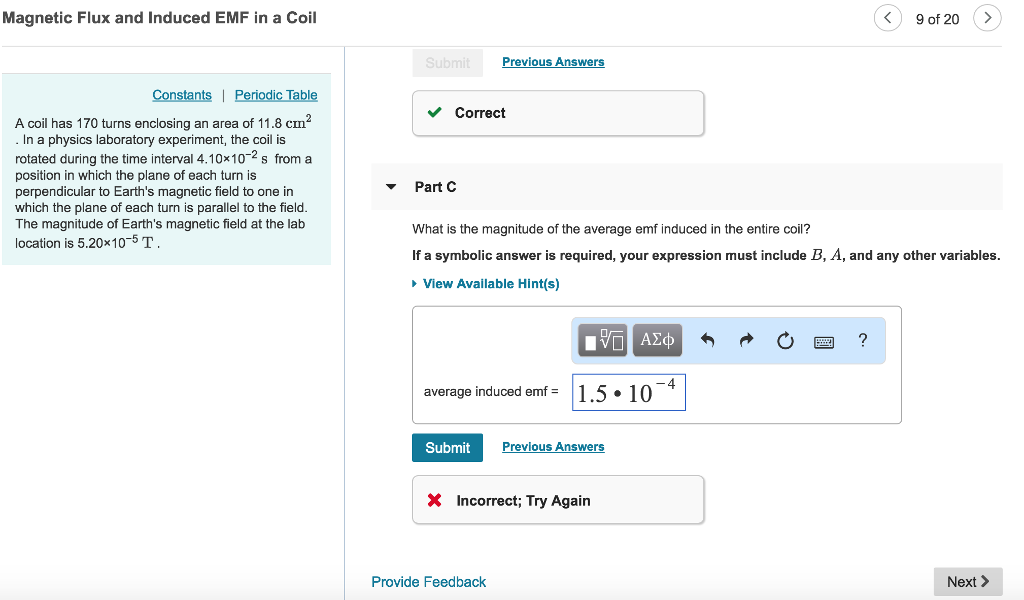Click inside the average induced emf input field
The image size is (1024, 600).
tap(628, 391)
